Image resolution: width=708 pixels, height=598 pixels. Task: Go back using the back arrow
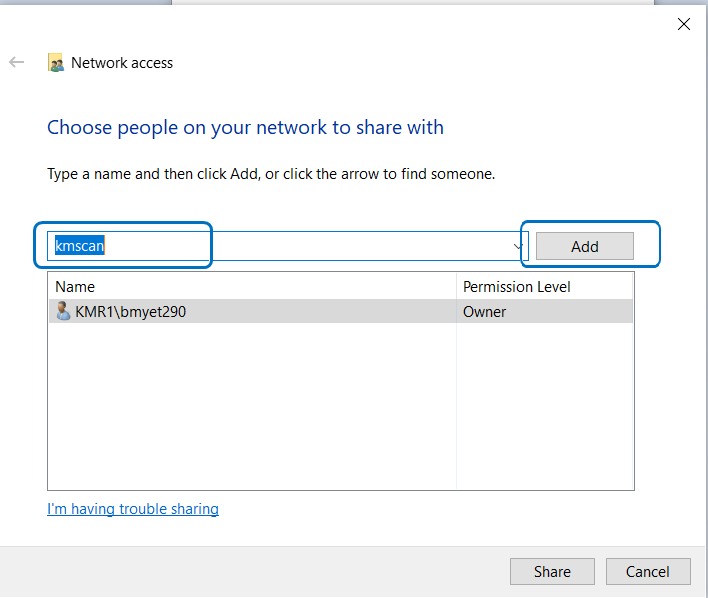tap(16, 62)
